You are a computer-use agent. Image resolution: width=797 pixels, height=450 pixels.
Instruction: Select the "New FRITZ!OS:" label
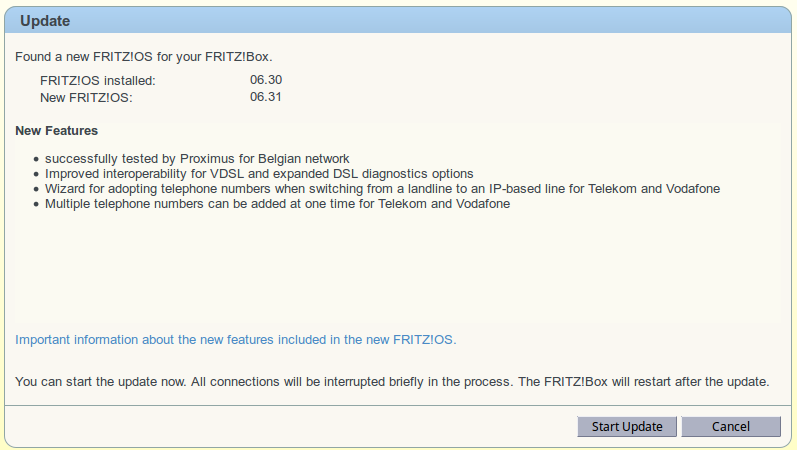(x=86, y=97)
